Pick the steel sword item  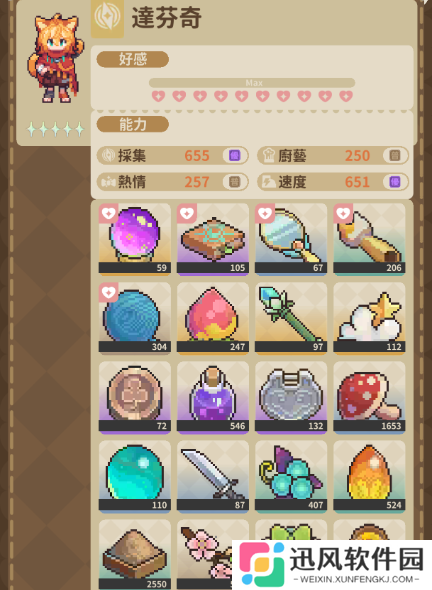point(213,476)
